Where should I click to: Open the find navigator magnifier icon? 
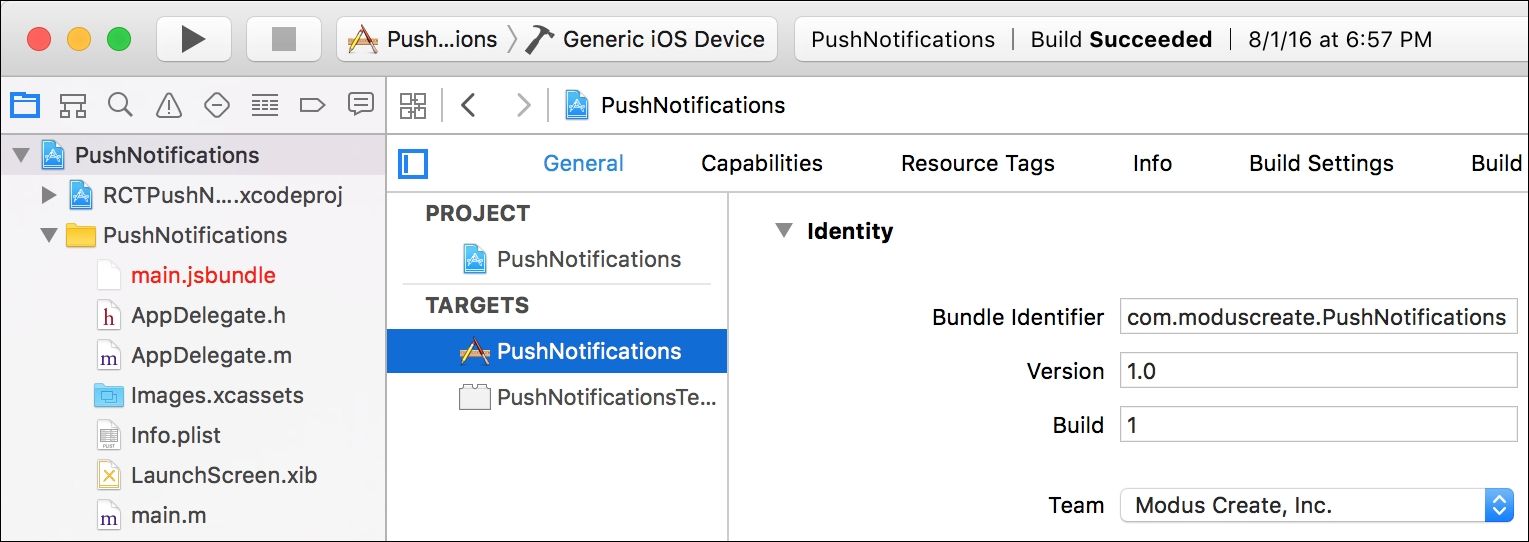click(x=121, y=104)
